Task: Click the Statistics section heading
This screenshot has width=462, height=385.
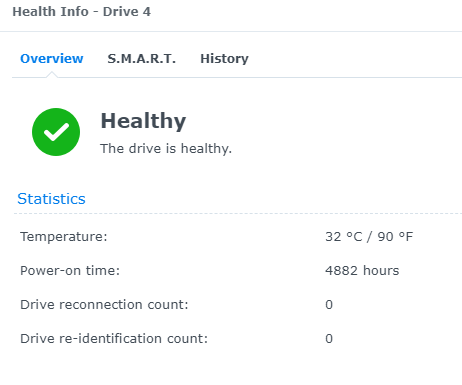Action: (51, 199)
